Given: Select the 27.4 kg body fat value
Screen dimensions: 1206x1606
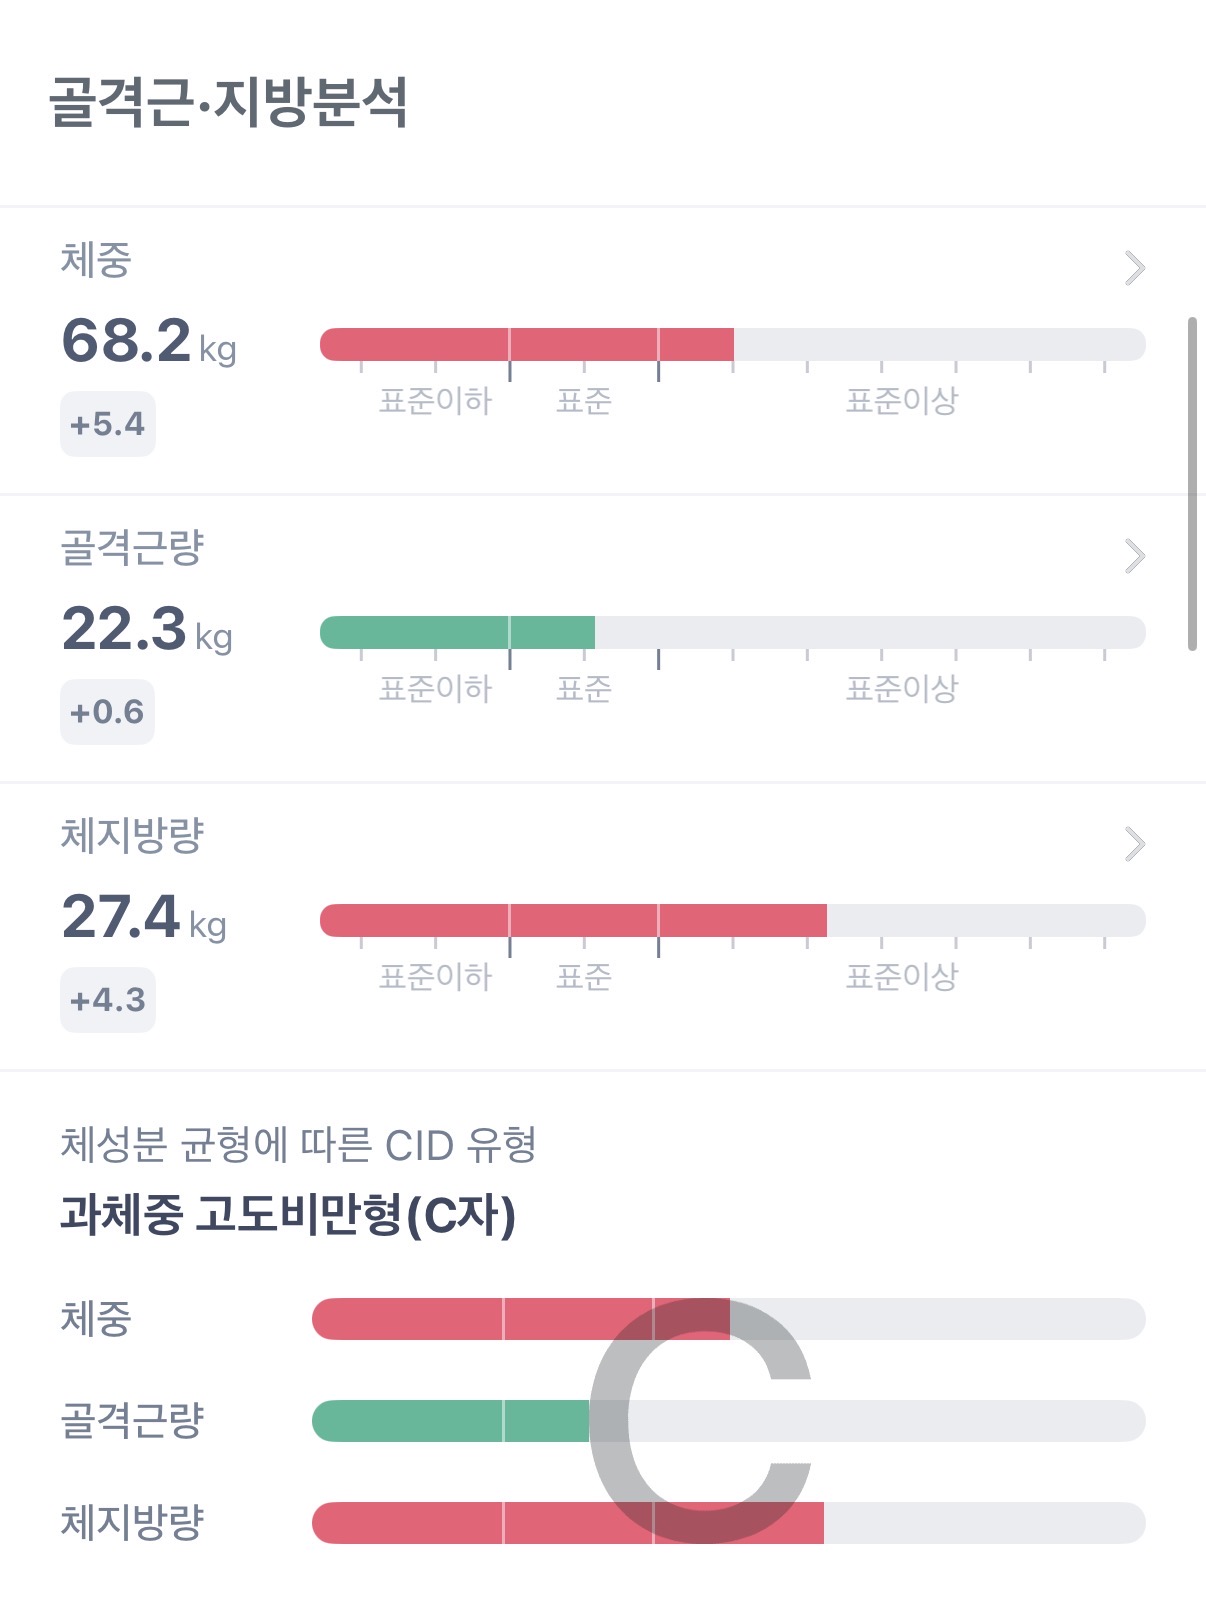Looking at the screenshot, I should click(143, 917).
